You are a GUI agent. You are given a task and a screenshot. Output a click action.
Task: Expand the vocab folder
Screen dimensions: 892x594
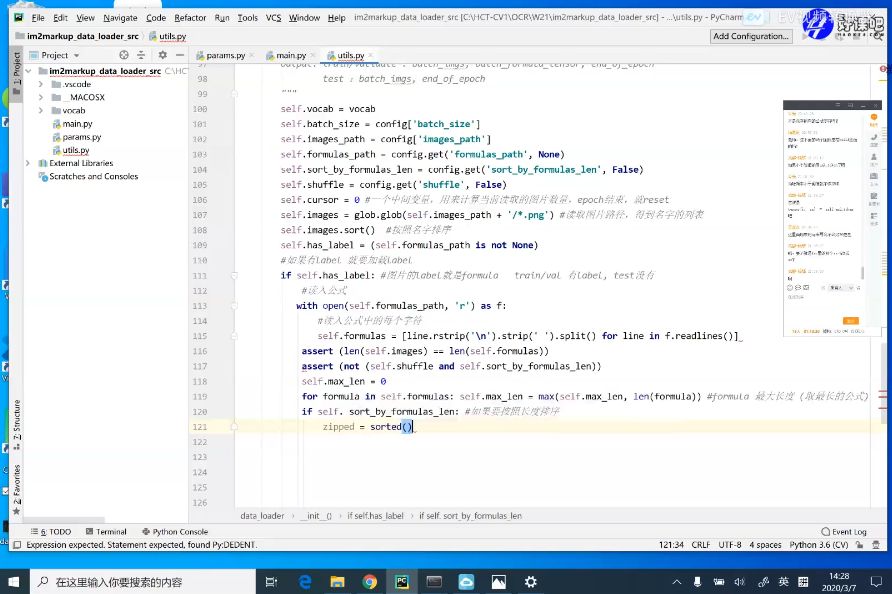(40, 110)
